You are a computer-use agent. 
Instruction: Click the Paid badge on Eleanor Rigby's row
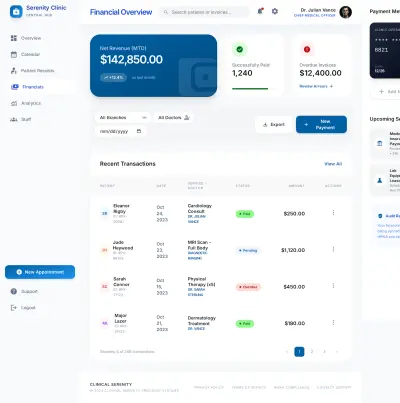pyautogui.click(x=245, y=214)
